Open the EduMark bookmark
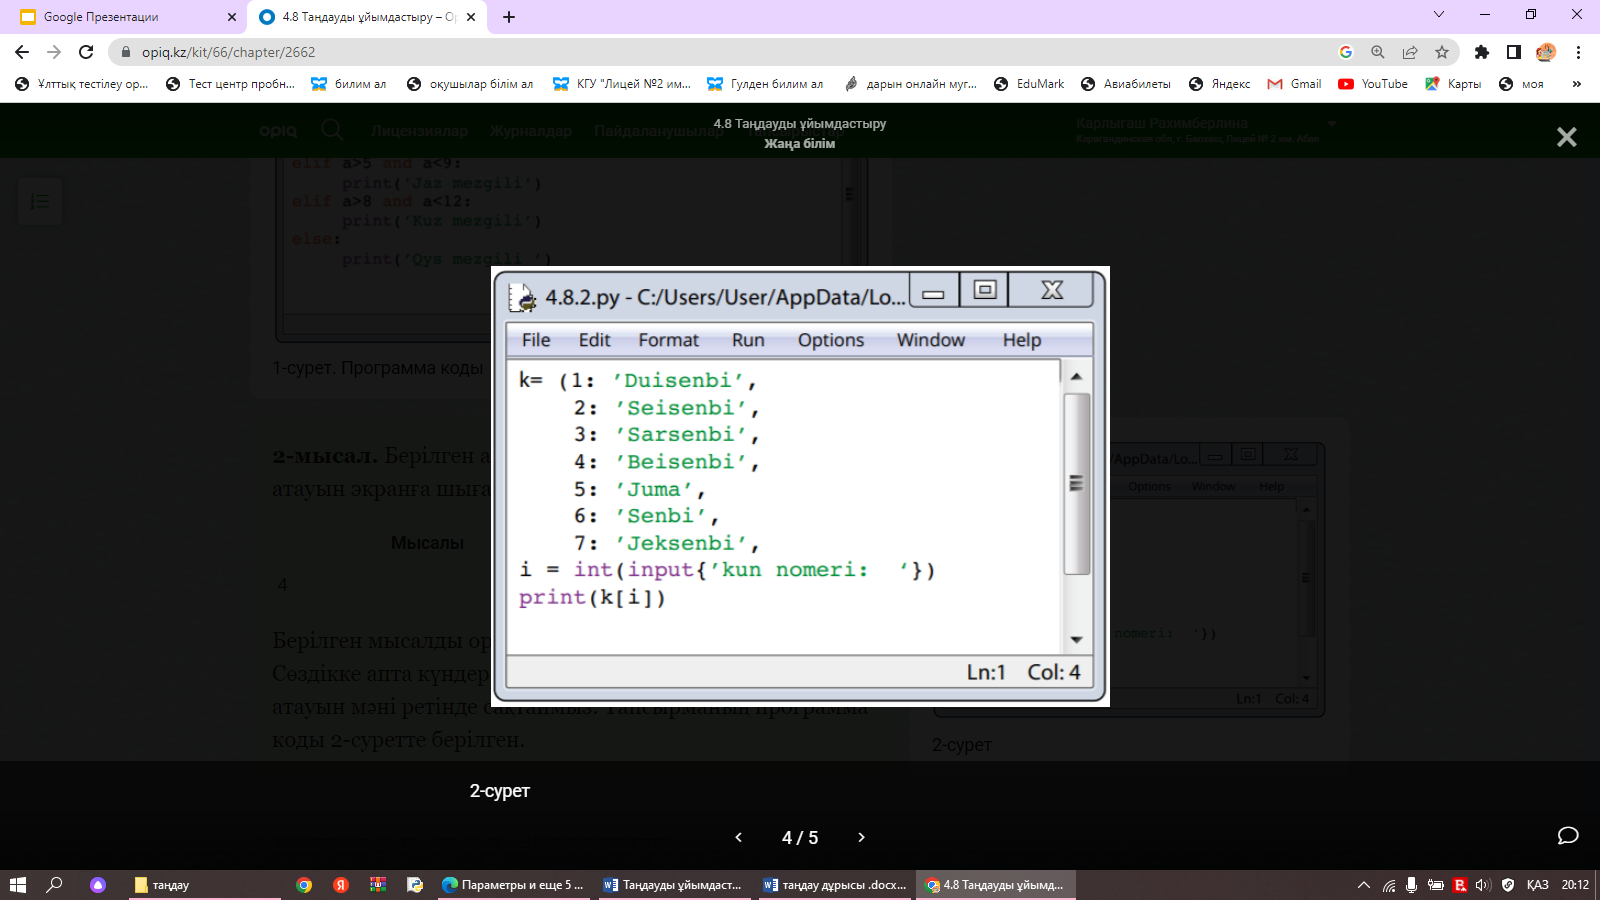The height and width of the screenshot is (900, 1600). coord(1029,84)
